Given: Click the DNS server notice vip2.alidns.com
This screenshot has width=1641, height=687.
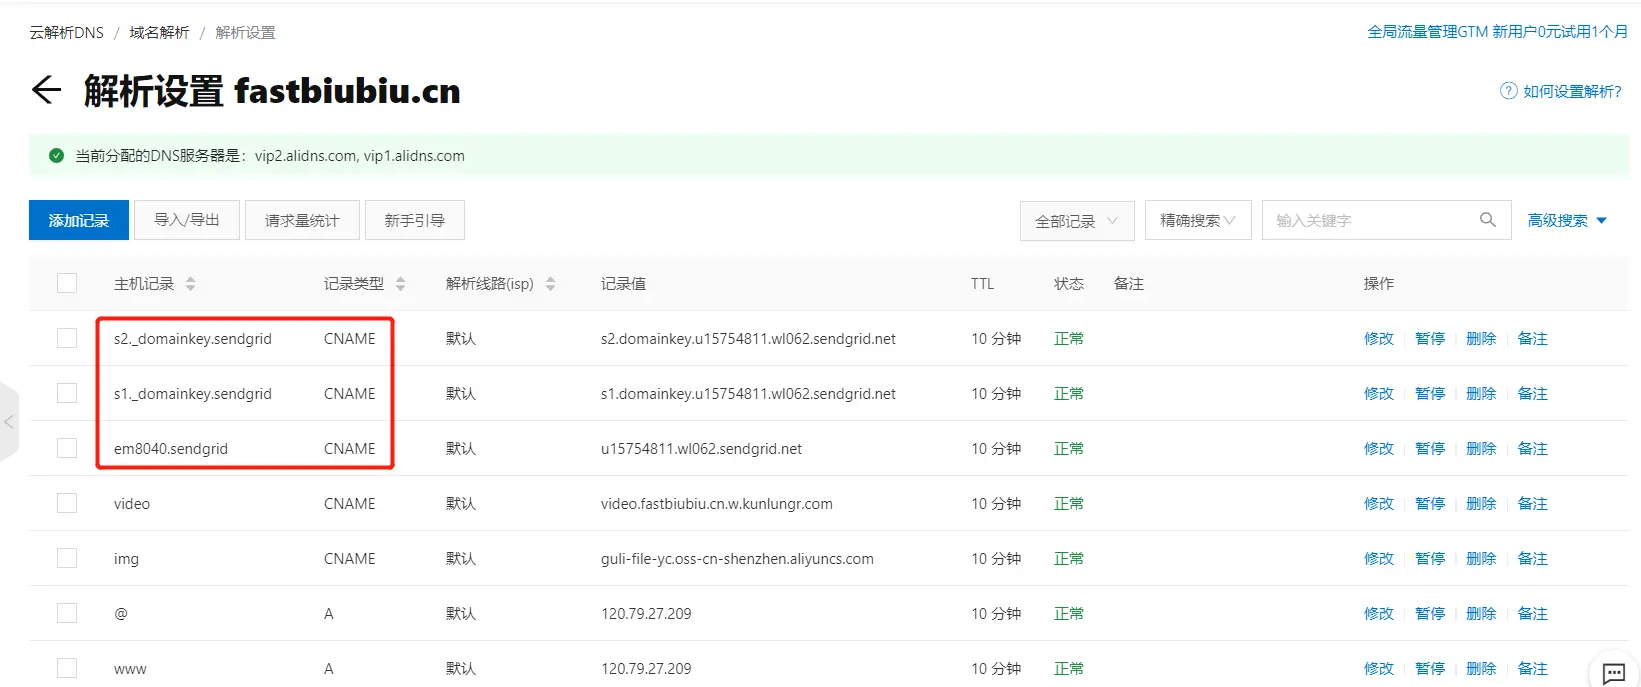Looking at the screenshot, I should pyautogui.click(x=305, y=156).
